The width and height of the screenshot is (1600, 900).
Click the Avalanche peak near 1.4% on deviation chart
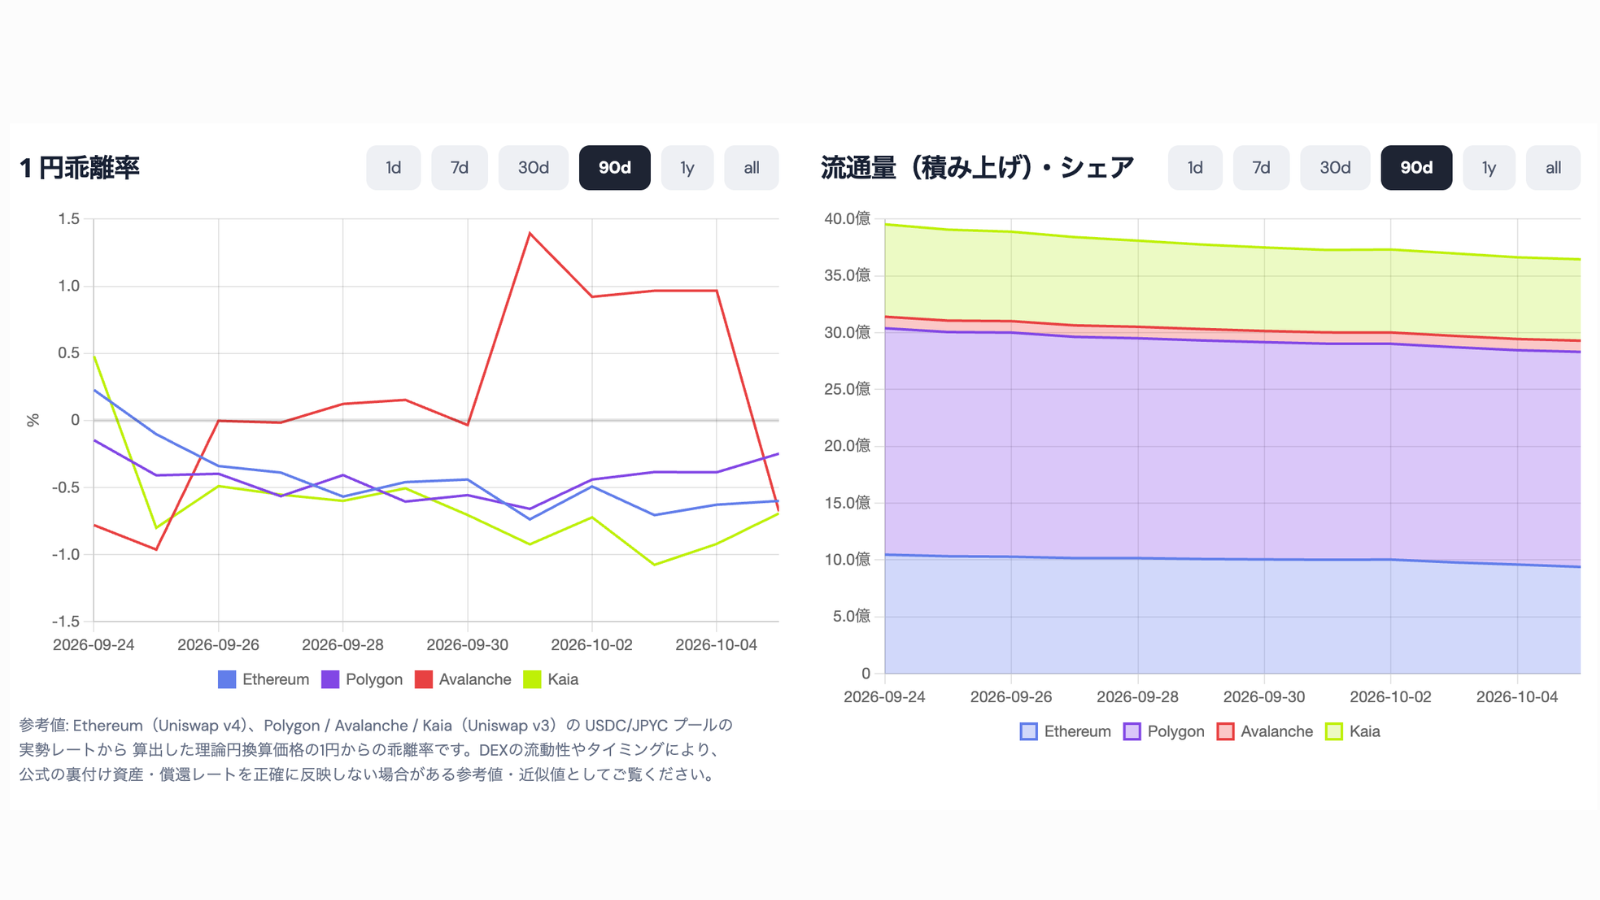530,234
